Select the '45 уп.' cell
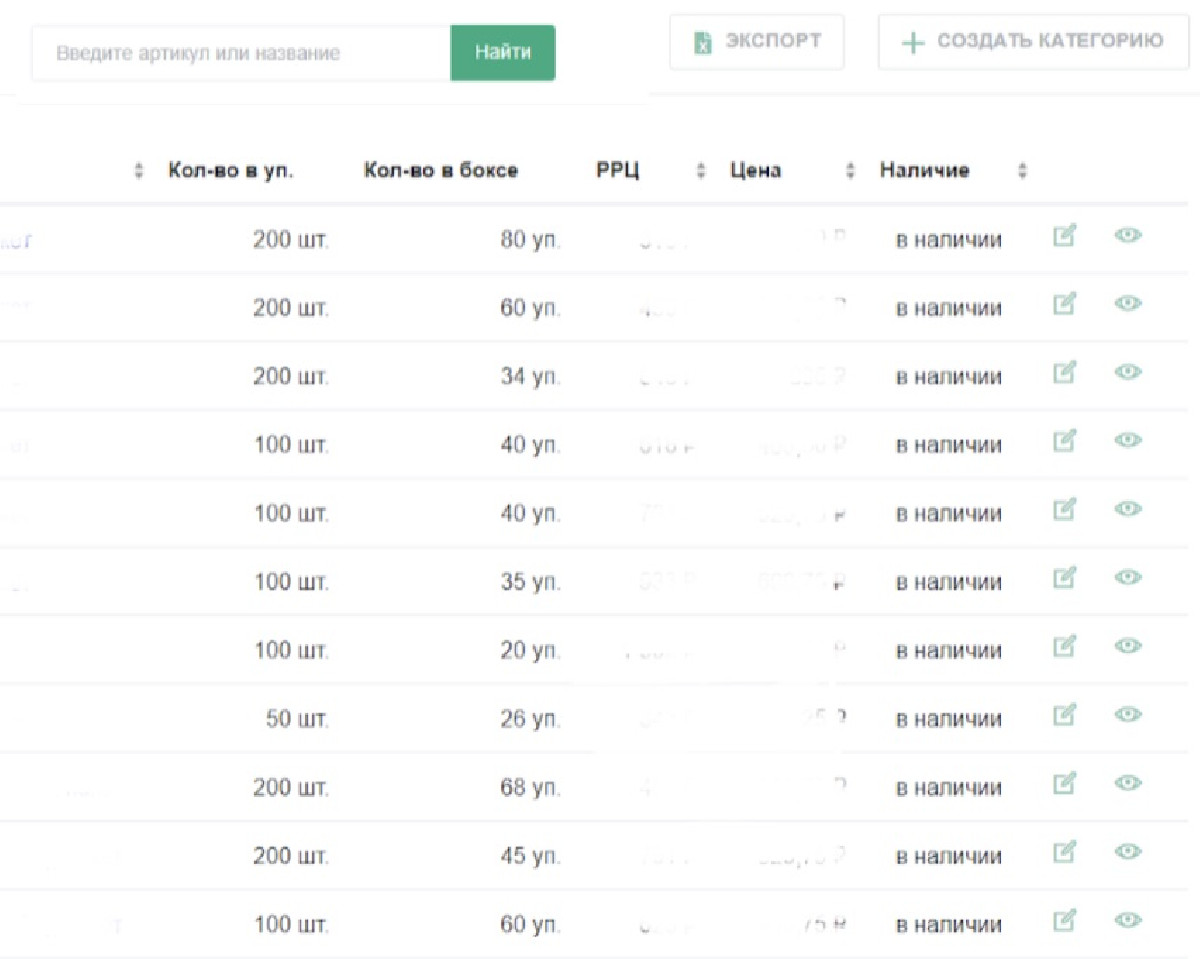The image size is (1200, 959). 530,857
